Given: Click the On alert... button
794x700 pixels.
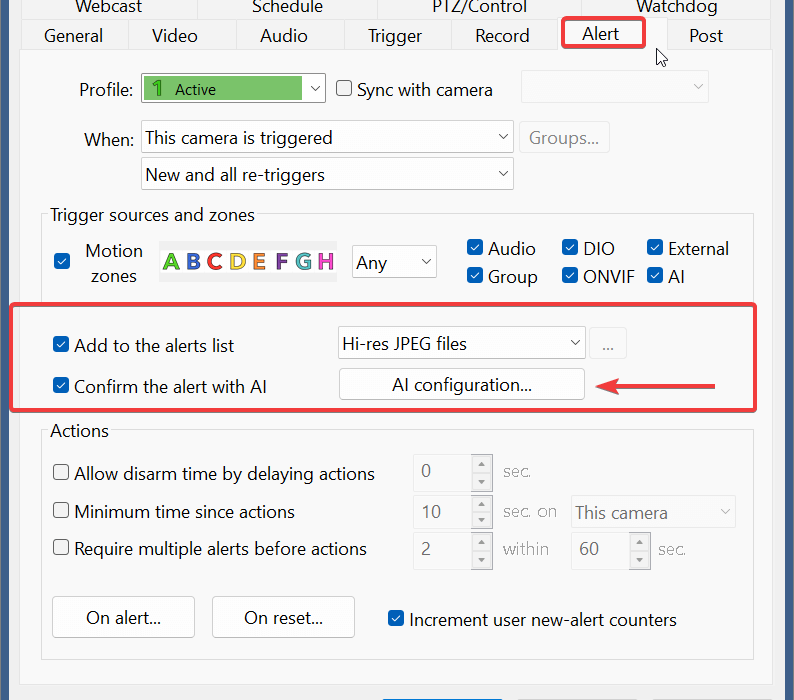Looking at the screenshot, I should click(123, 617).
